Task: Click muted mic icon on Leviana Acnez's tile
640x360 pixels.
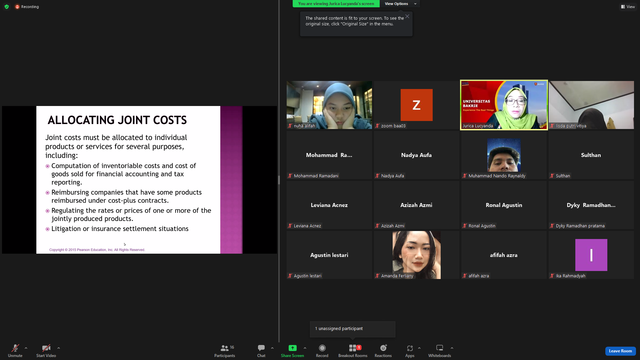Action: click(290, 226)
